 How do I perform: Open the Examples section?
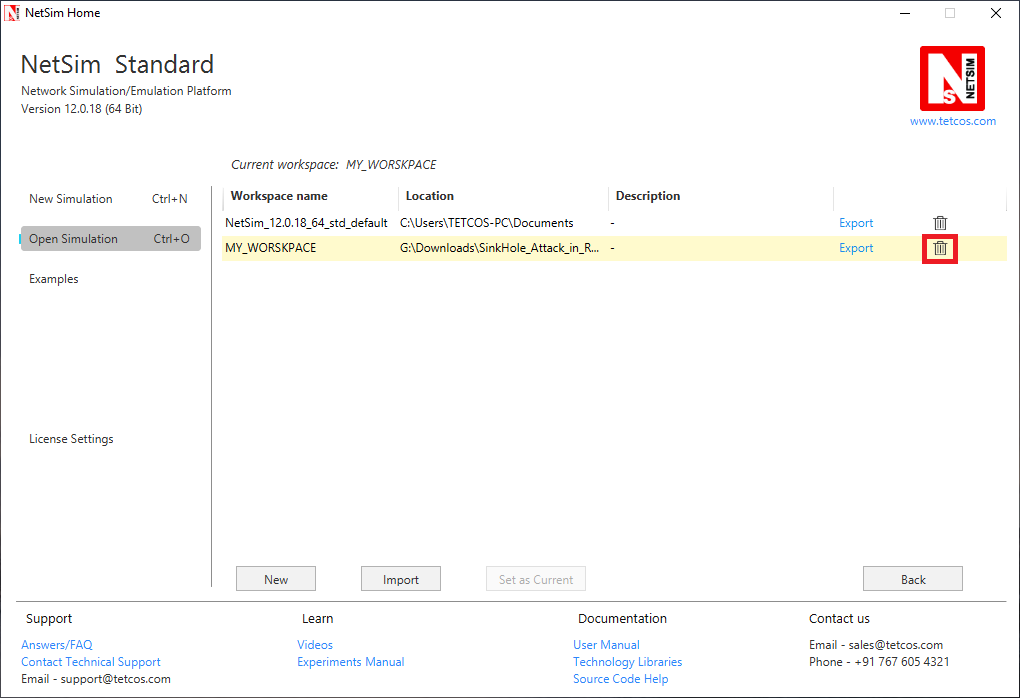53,278
